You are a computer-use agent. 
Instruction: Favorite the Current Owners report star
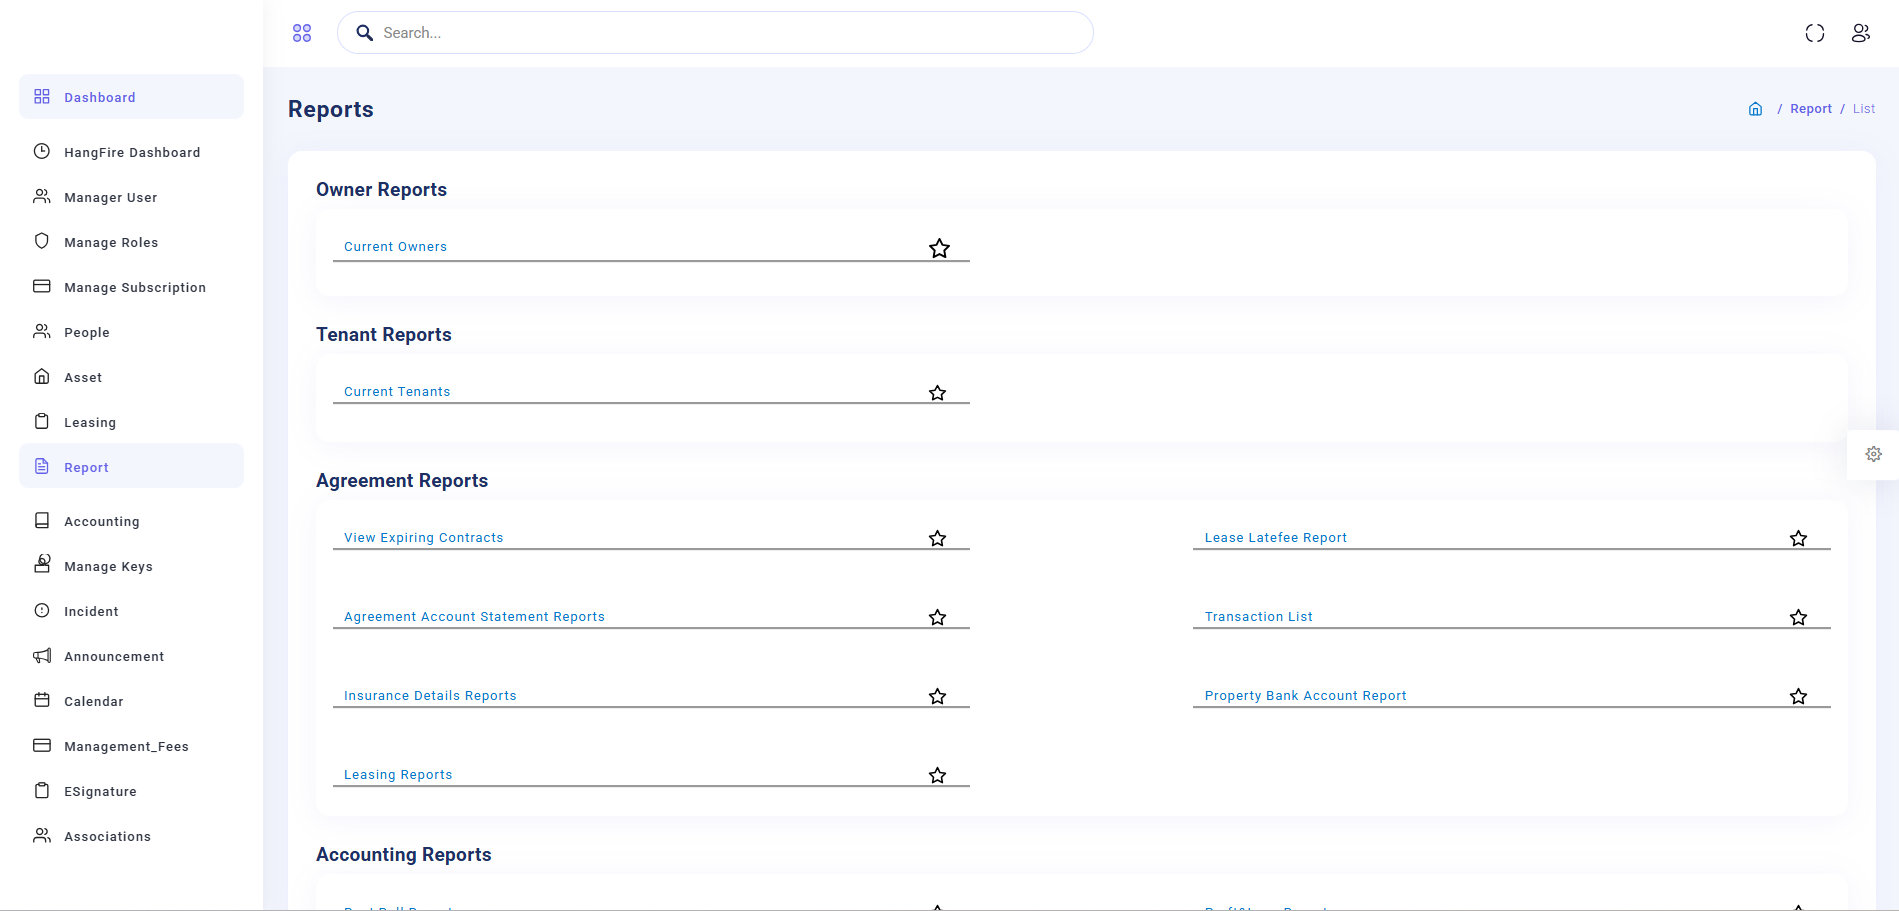(939, 248)
